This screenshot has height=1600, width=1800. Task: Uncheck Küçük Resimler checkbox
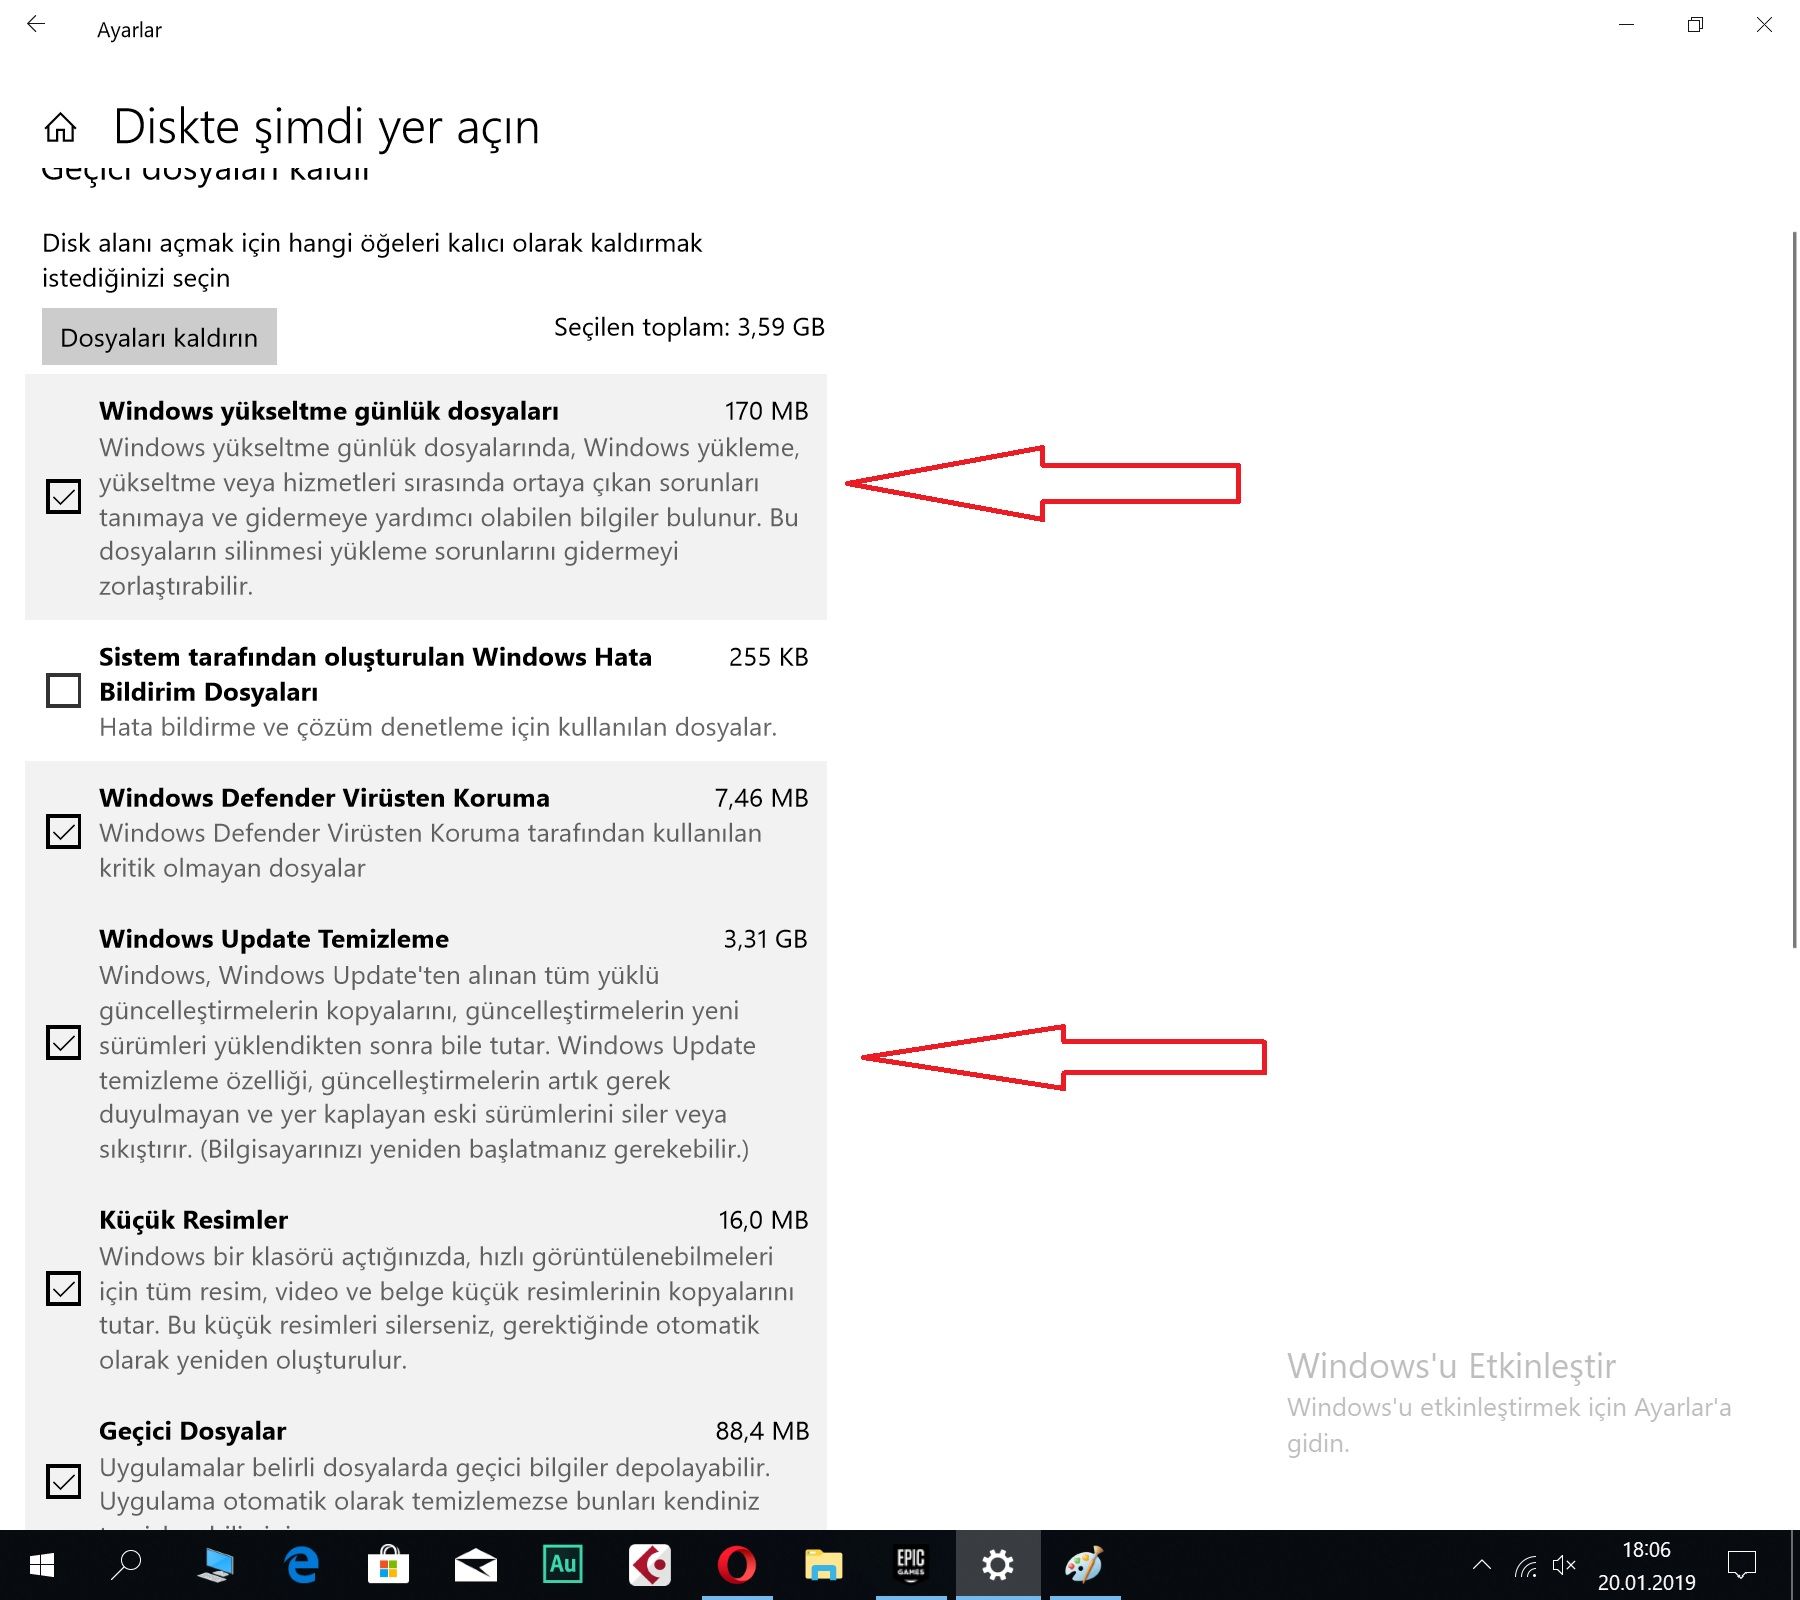click(64, 1289)
